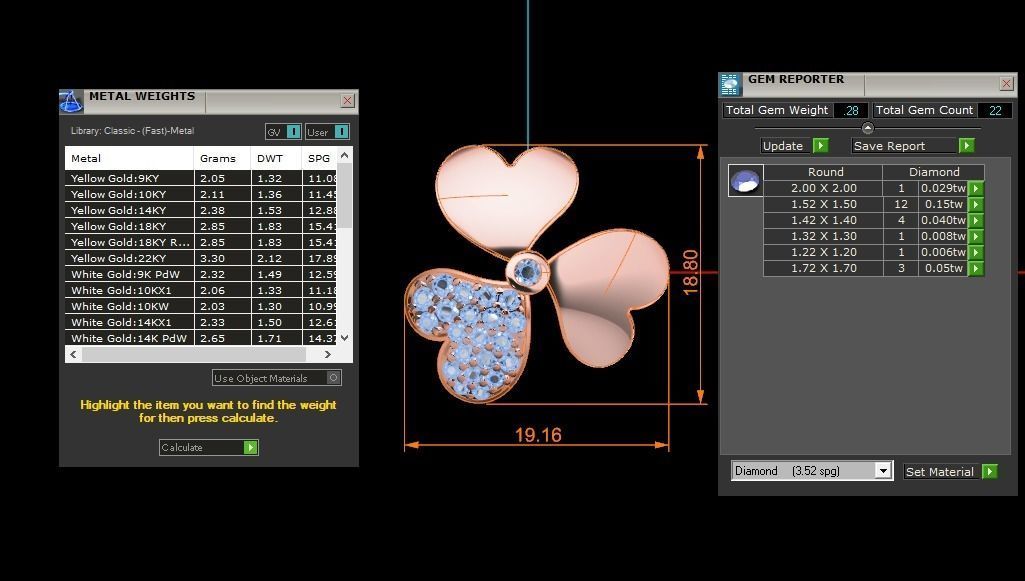Click the 1.52 X 1.50 gem size cell
The image size is (1025, 581).
(x=823, y=204)
